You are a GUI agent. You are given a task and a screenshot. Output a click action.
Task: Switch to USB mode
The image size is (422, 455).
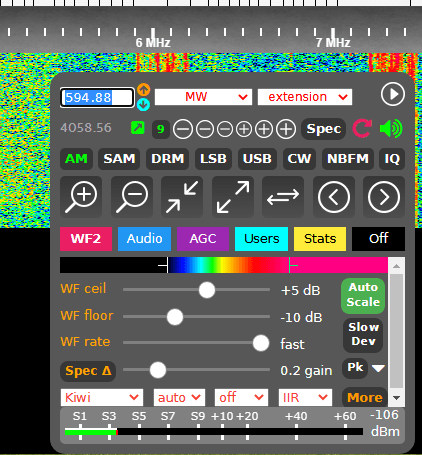[257, 159]
